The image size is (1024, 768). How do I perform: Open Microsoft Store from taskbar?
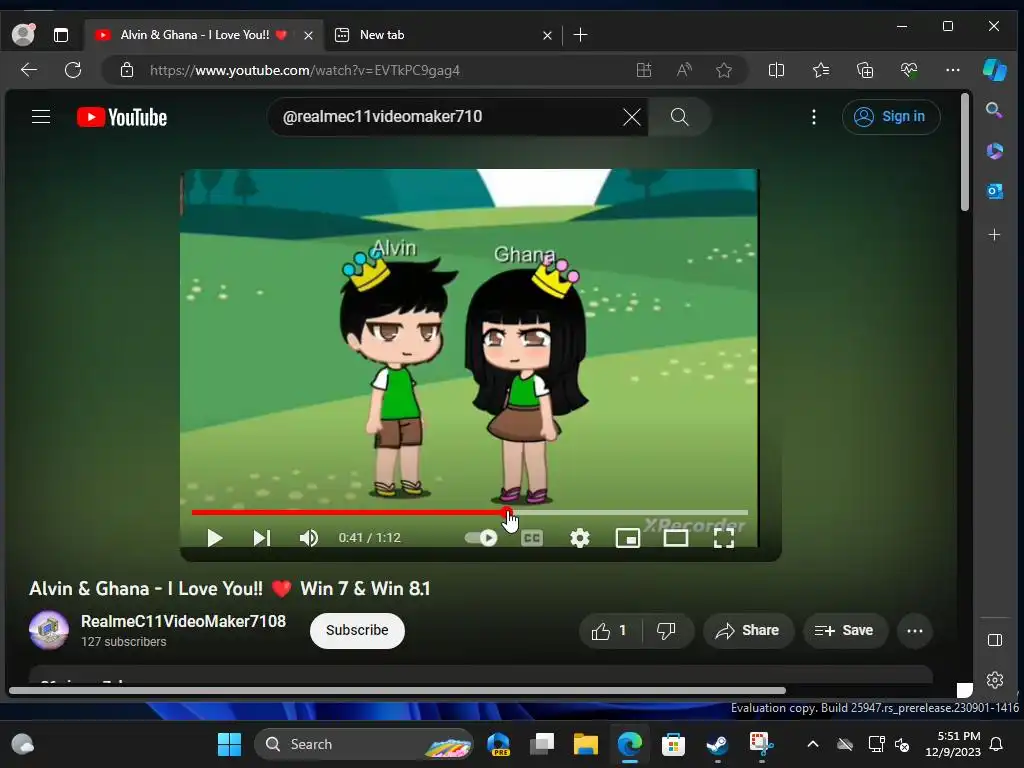673,744
